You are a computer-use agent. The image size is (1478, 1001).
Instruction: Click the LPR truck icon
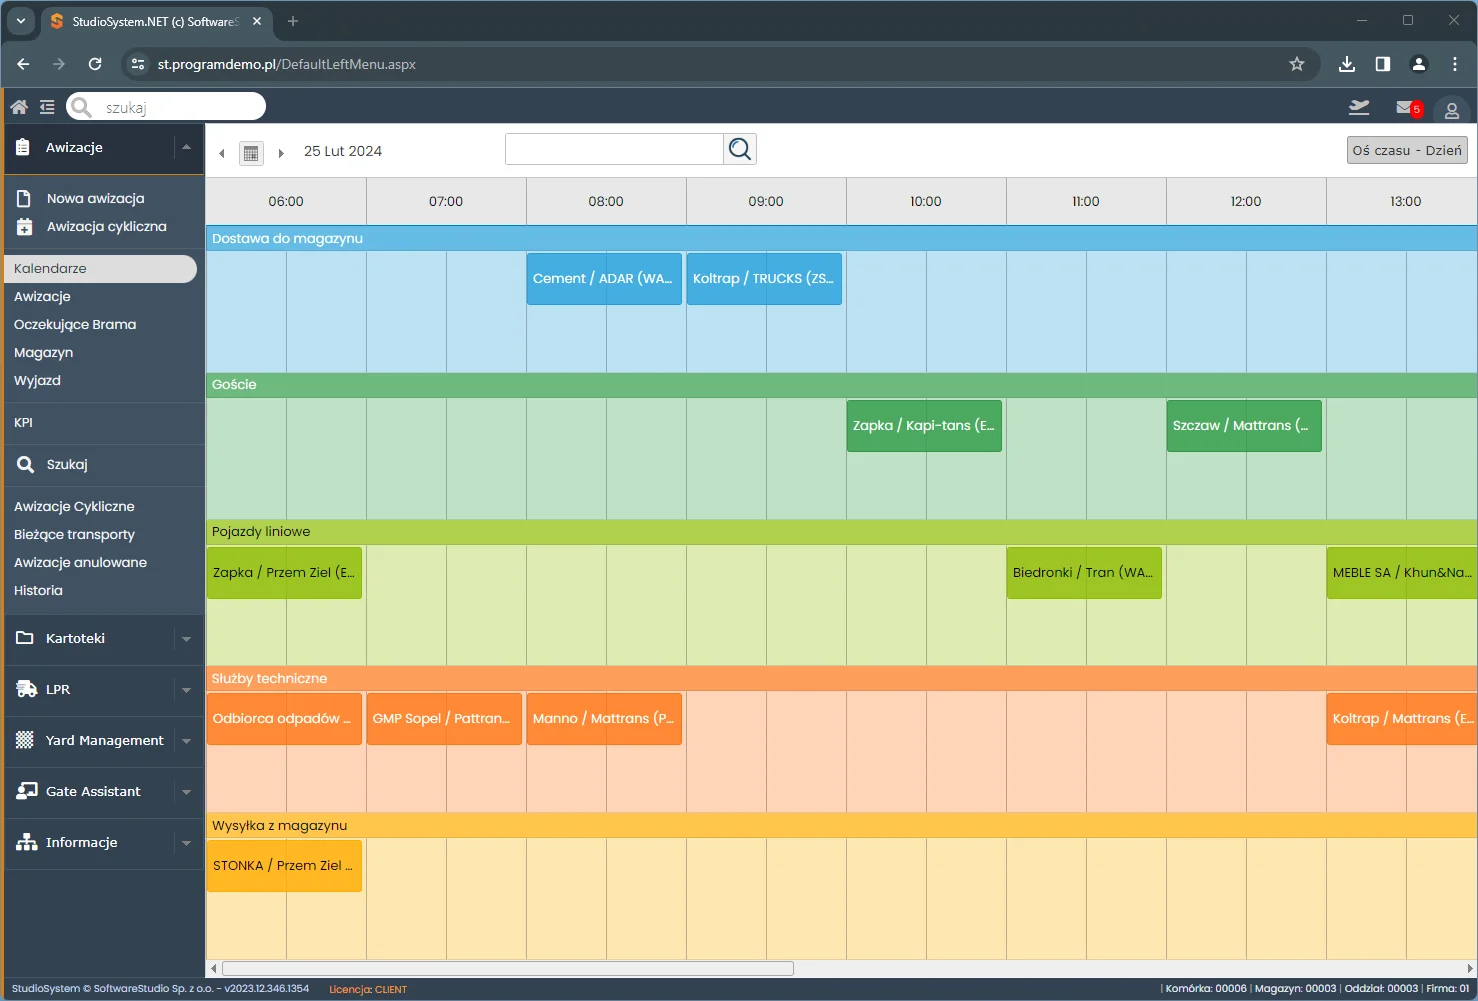pos(27,689)
